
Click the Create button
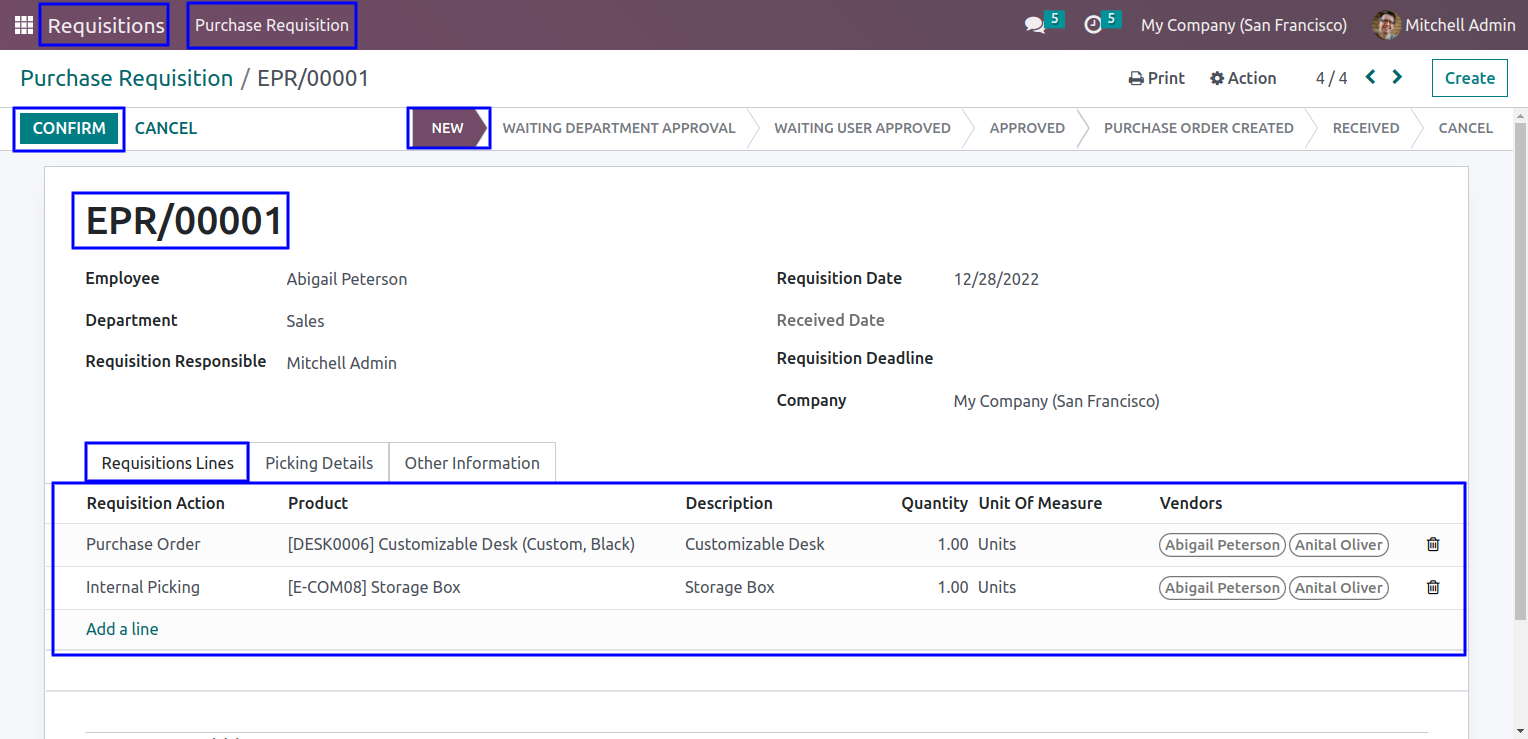pyautogui.click(x=1470, y=78)
